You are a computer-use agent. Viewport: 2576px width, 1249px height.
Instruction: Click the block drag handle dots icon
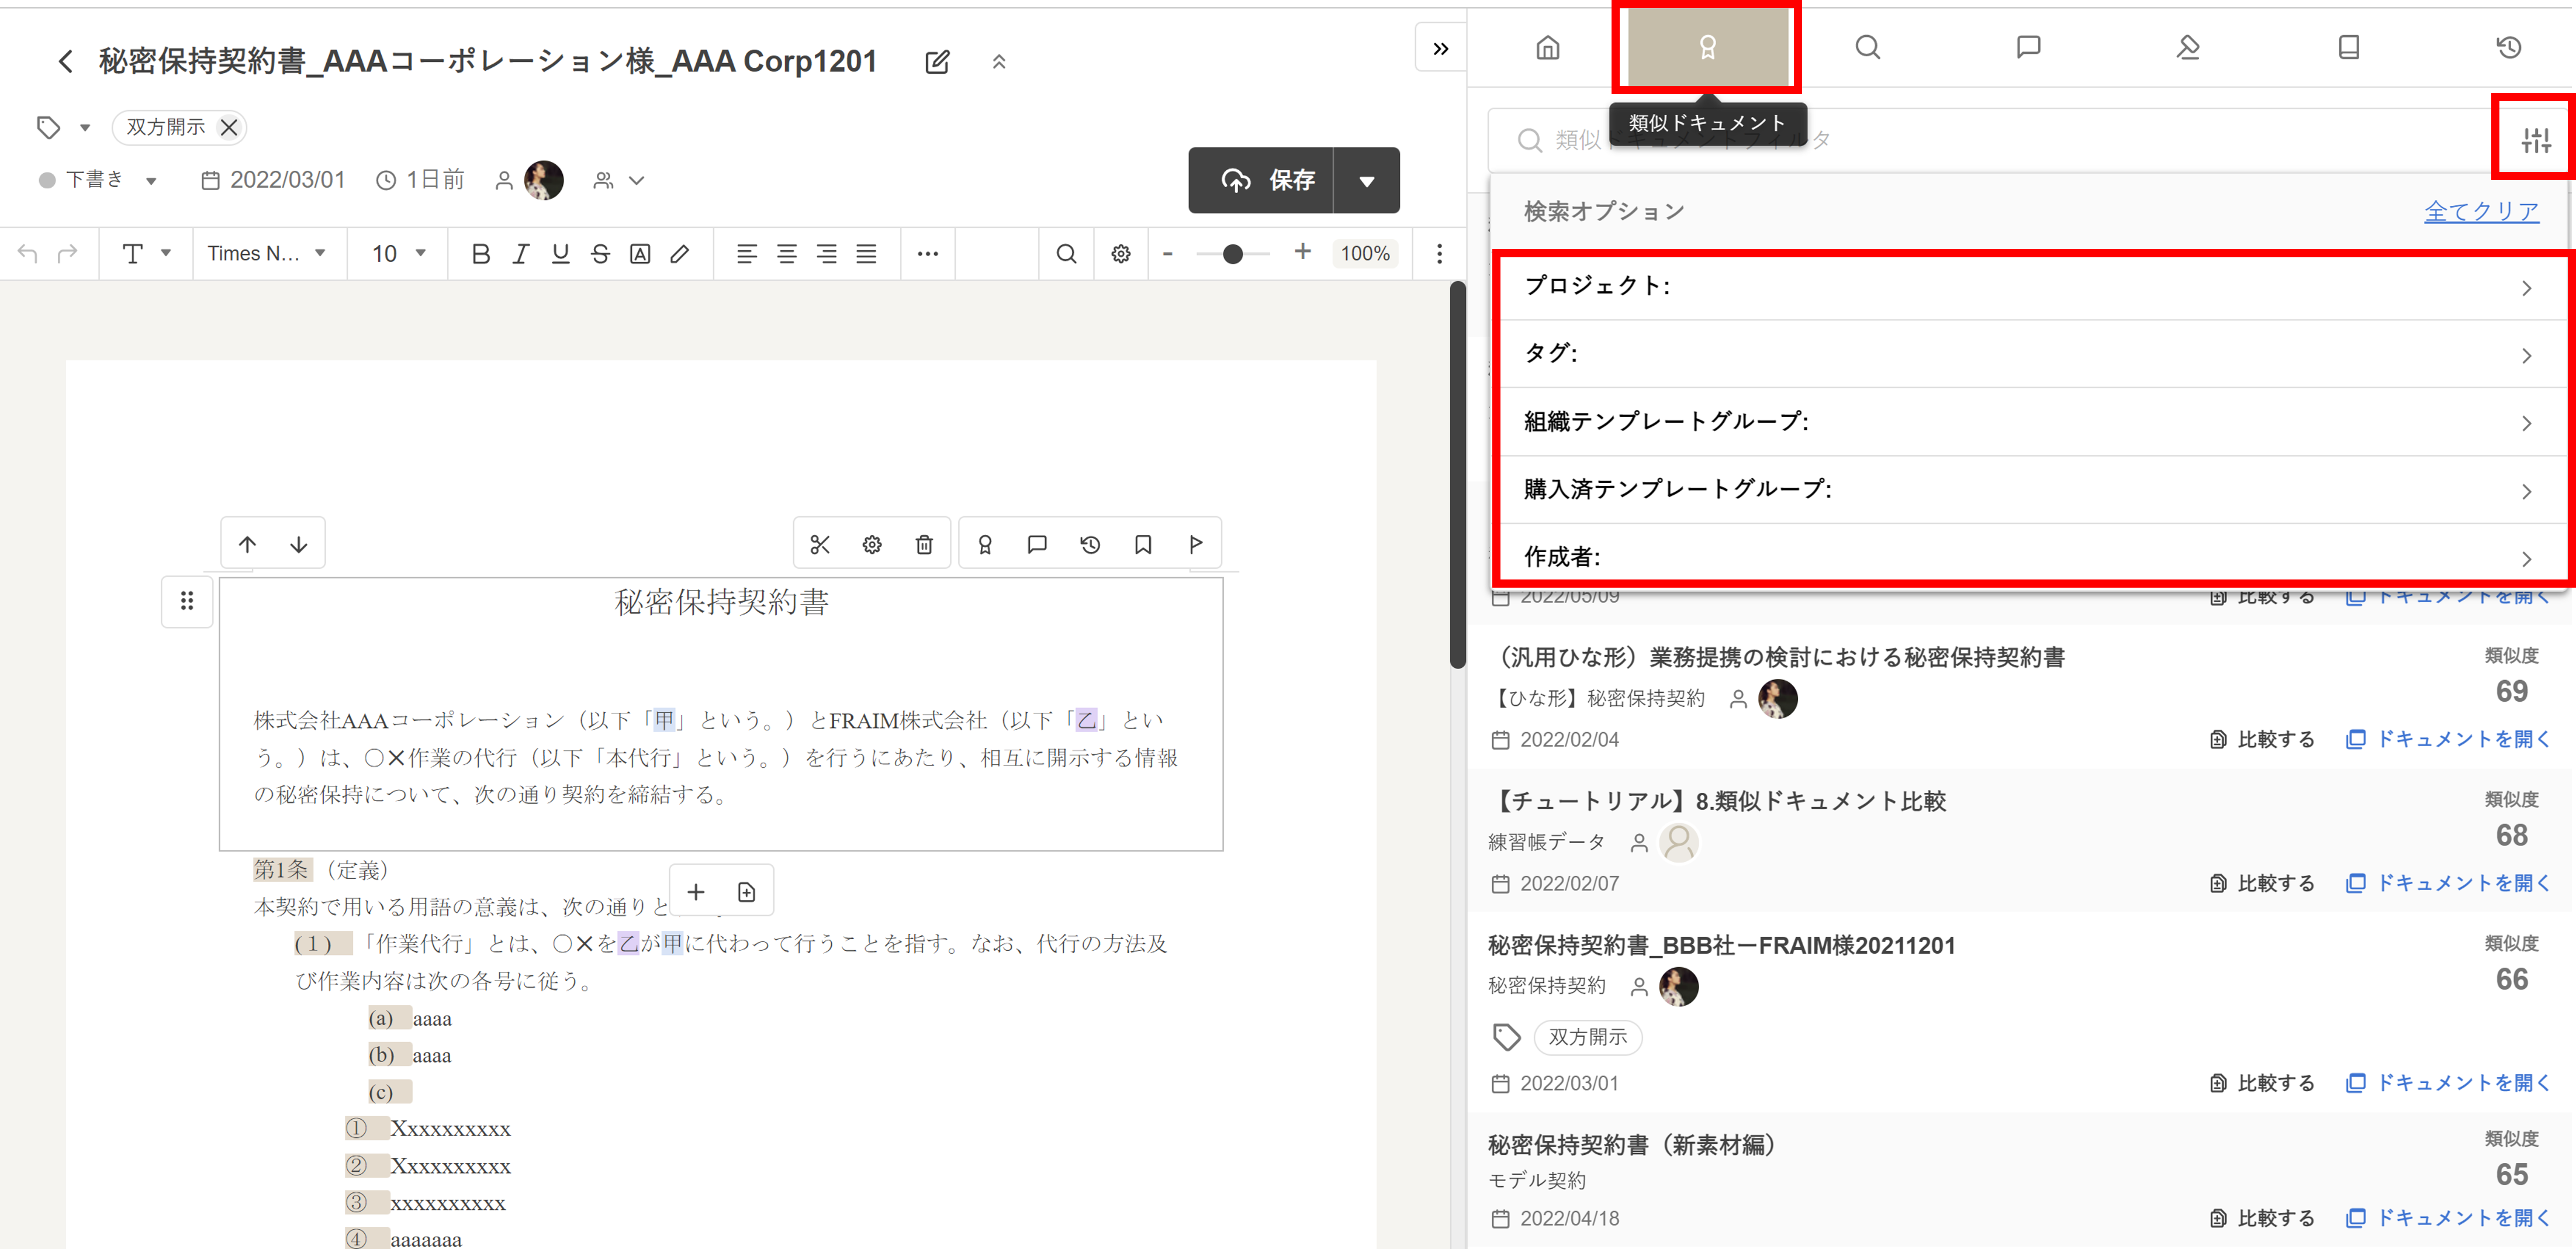pos(187,601)
